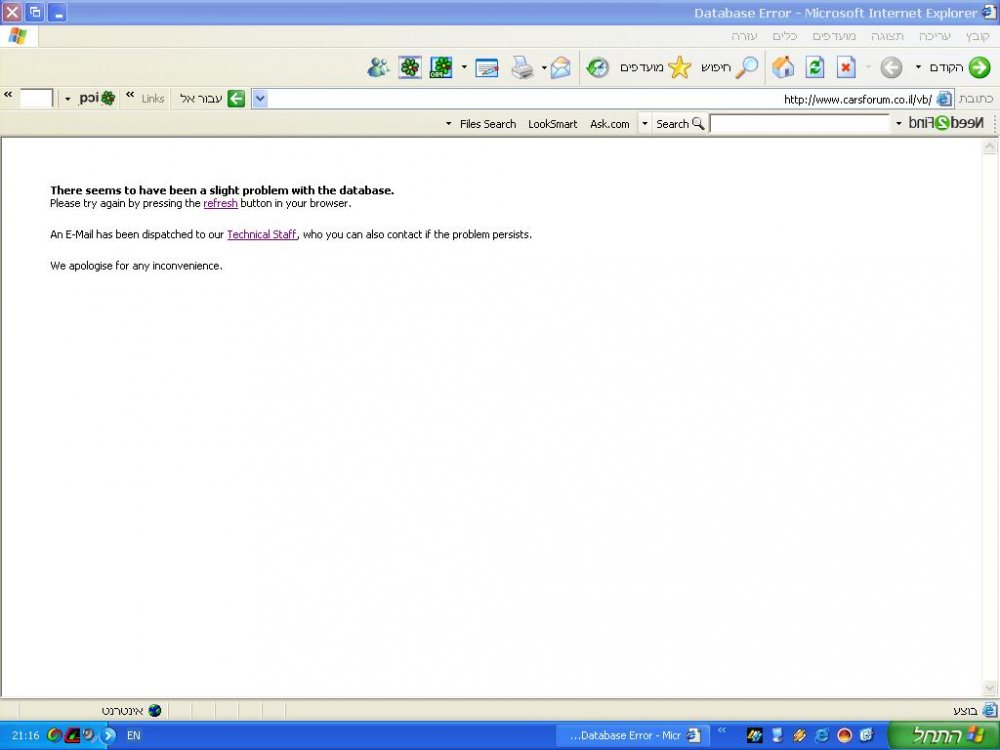Open the קובץ (File) menu

[x=977, y=36]
